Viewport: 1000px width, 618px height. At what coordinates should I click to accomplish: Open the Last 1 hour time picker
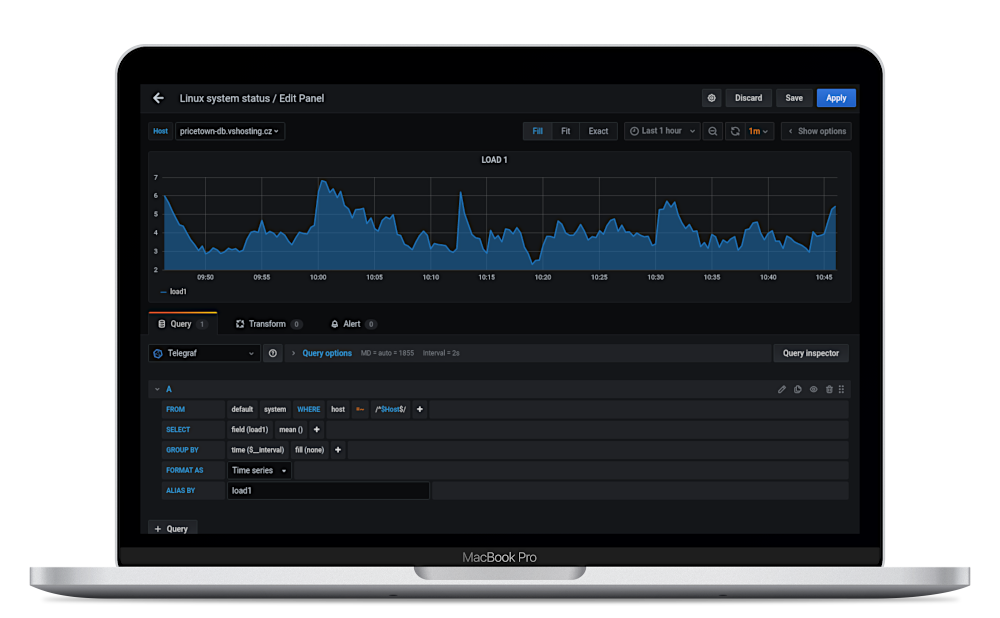(662, 131)
